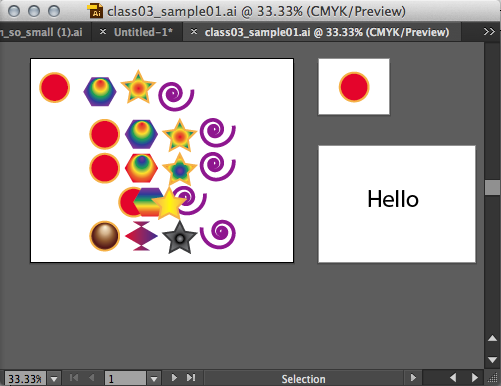
Task: Select the yellow star shape
Action: coord(169,204)
